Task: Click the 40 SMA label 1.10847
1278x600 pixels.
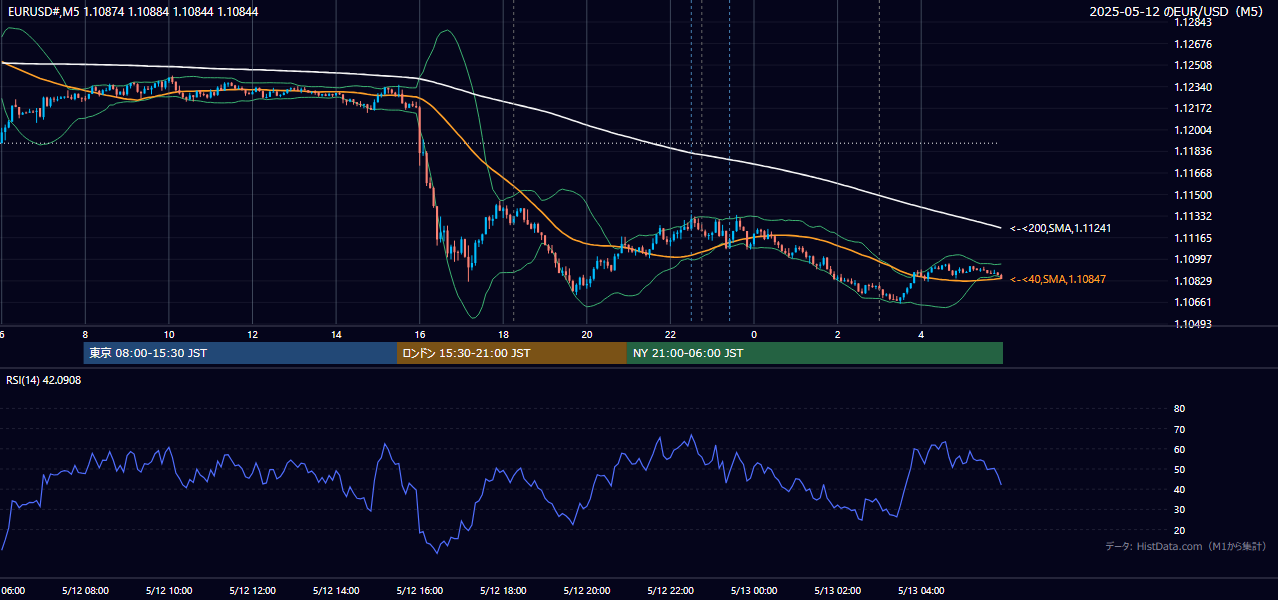Action: 1058,279
